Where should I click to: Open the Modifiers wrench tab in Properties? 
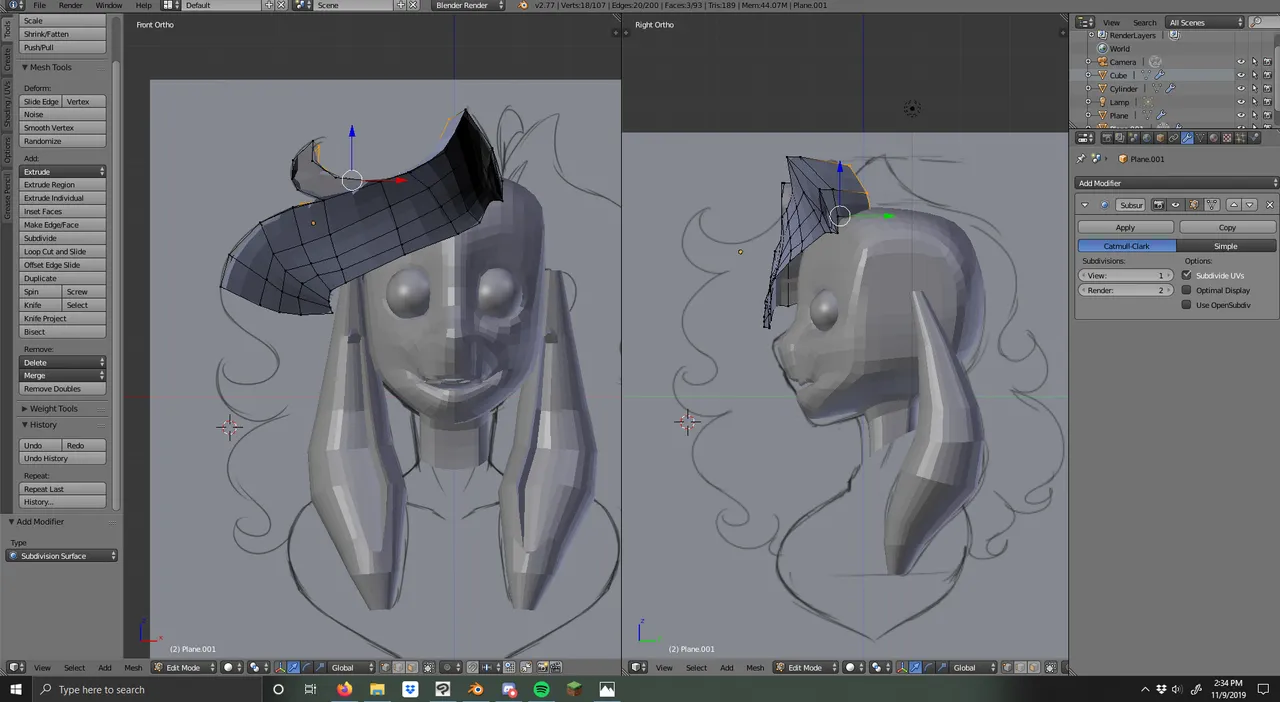(x=1187, y=138)
